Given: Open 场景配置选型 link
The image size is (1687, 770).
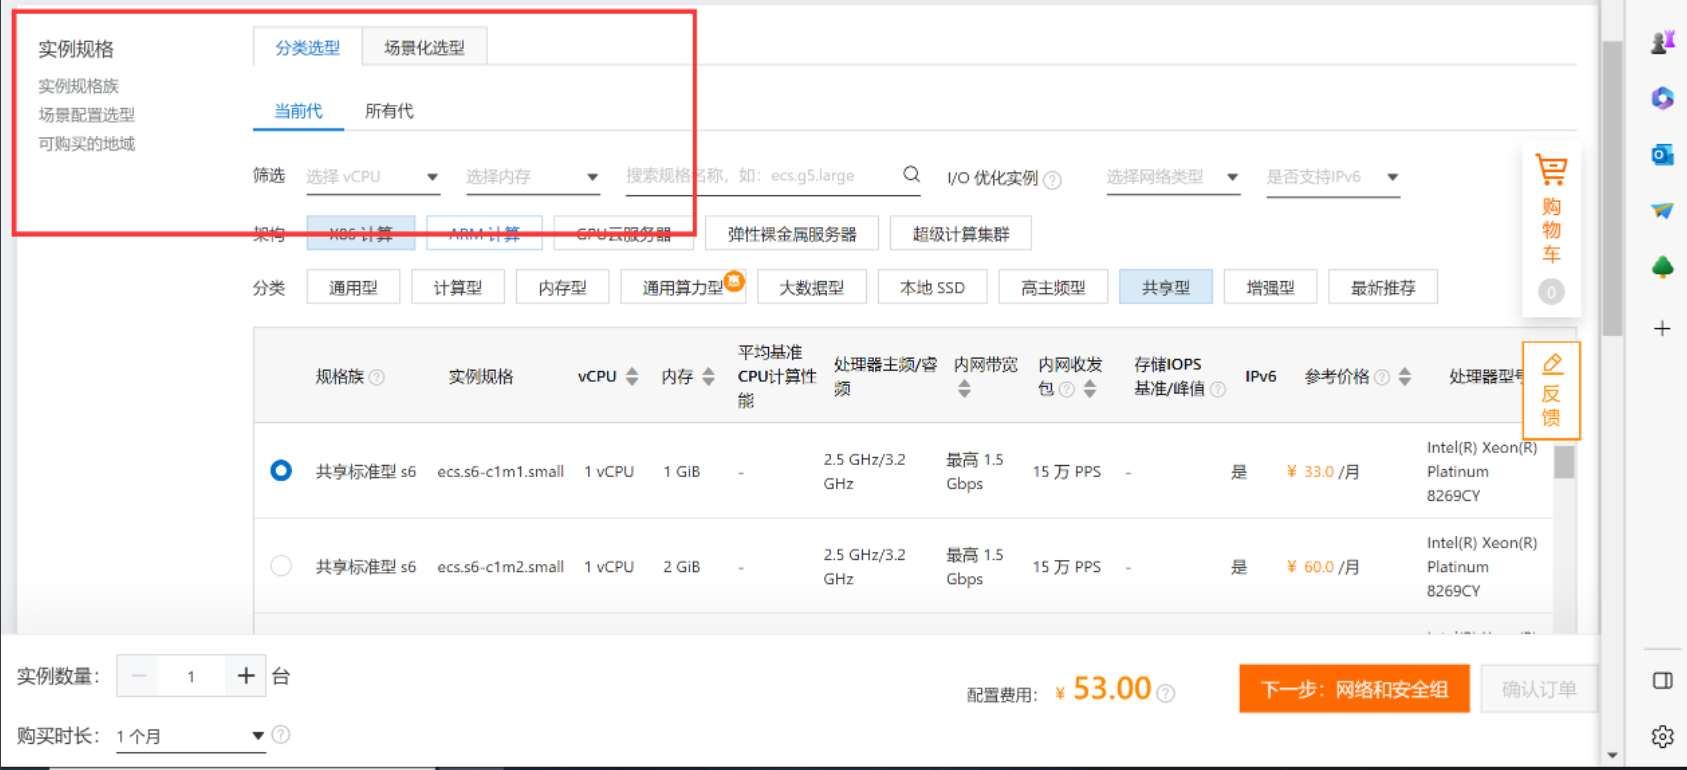Looking at the screenshot, I should click(86, 115).
